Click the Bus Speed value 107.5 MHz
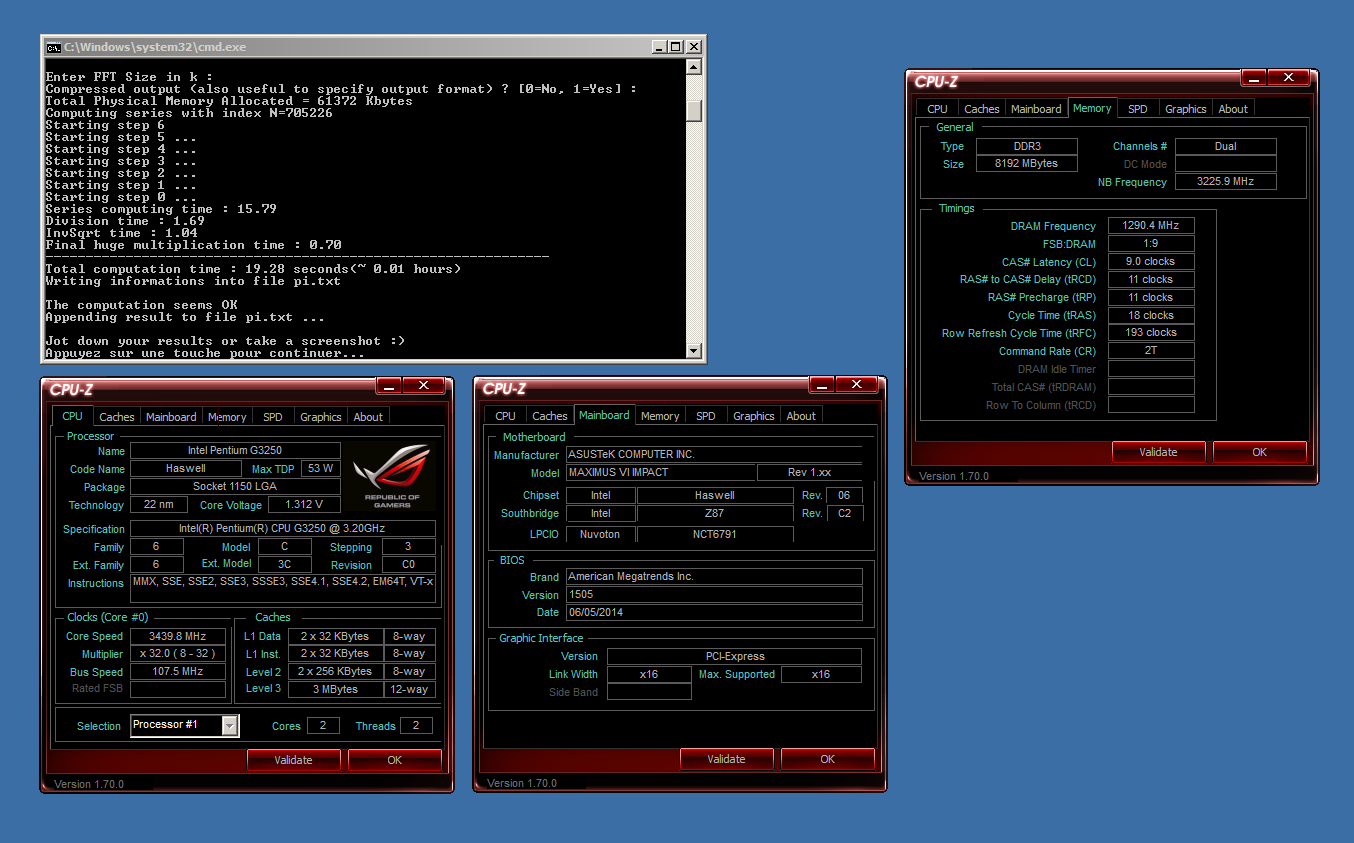The width and height of the screenshot is (1354, 843). coord(177,672)
